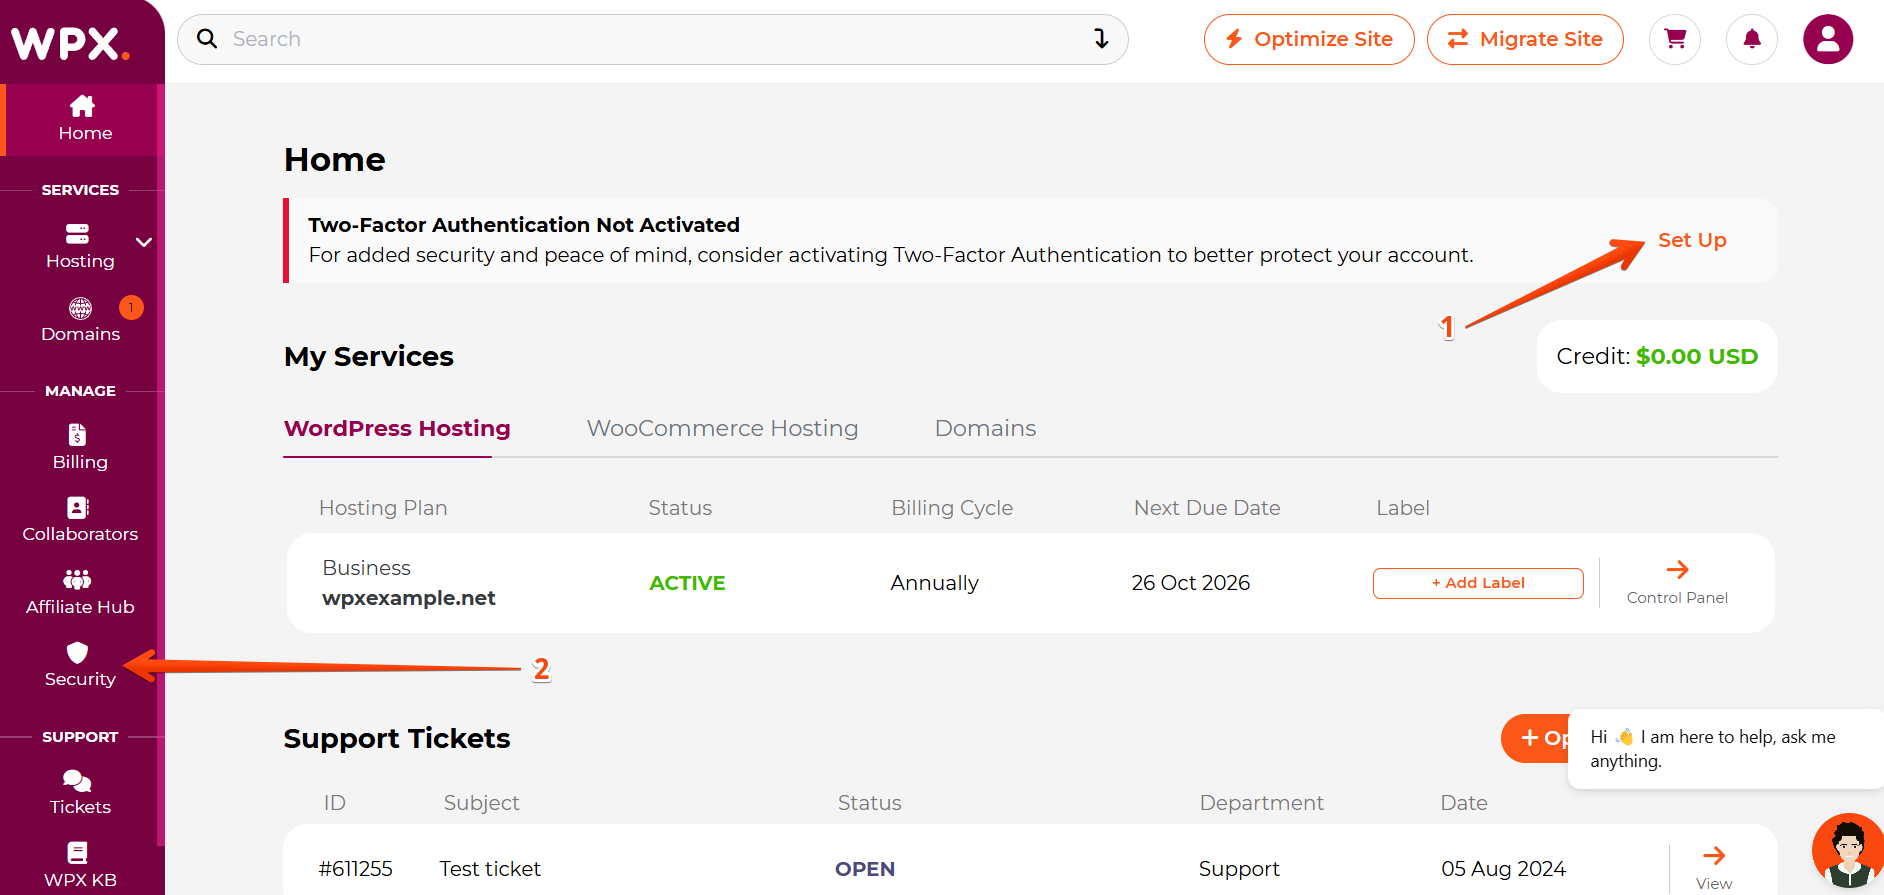Image resolution: width=1884 pixels, height=895 pixels.
Task: Click the ACTIVE status text
Action: [687, 583]
